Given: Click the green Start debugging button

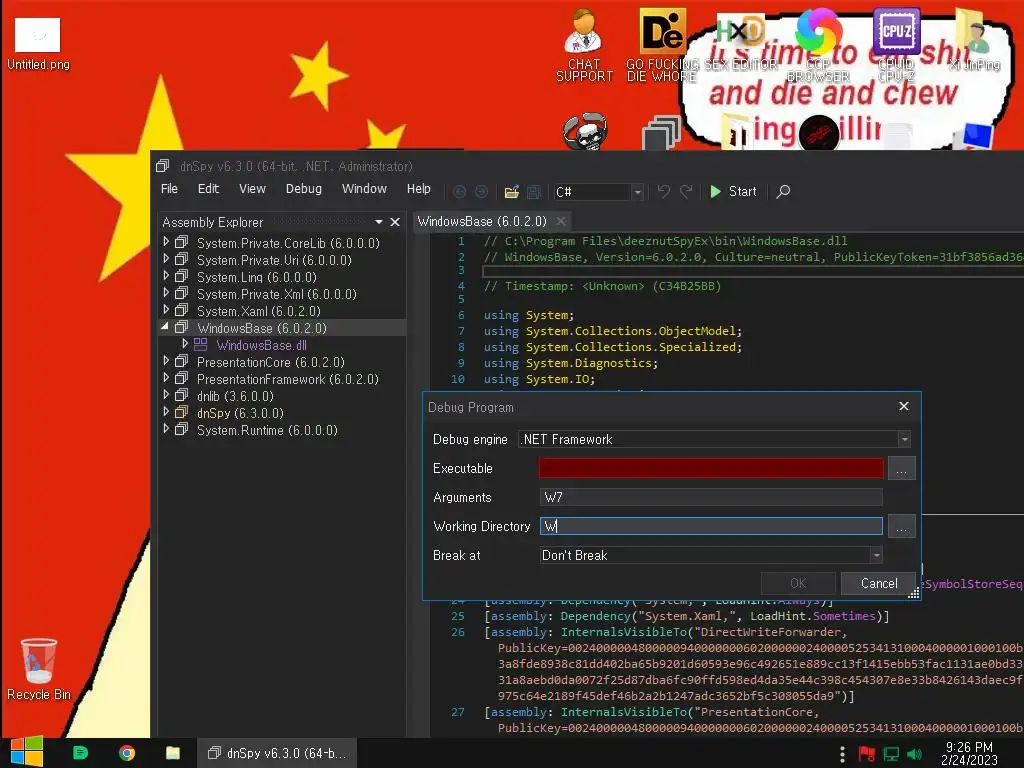Looking at the screenshot, I should [733, 191].
